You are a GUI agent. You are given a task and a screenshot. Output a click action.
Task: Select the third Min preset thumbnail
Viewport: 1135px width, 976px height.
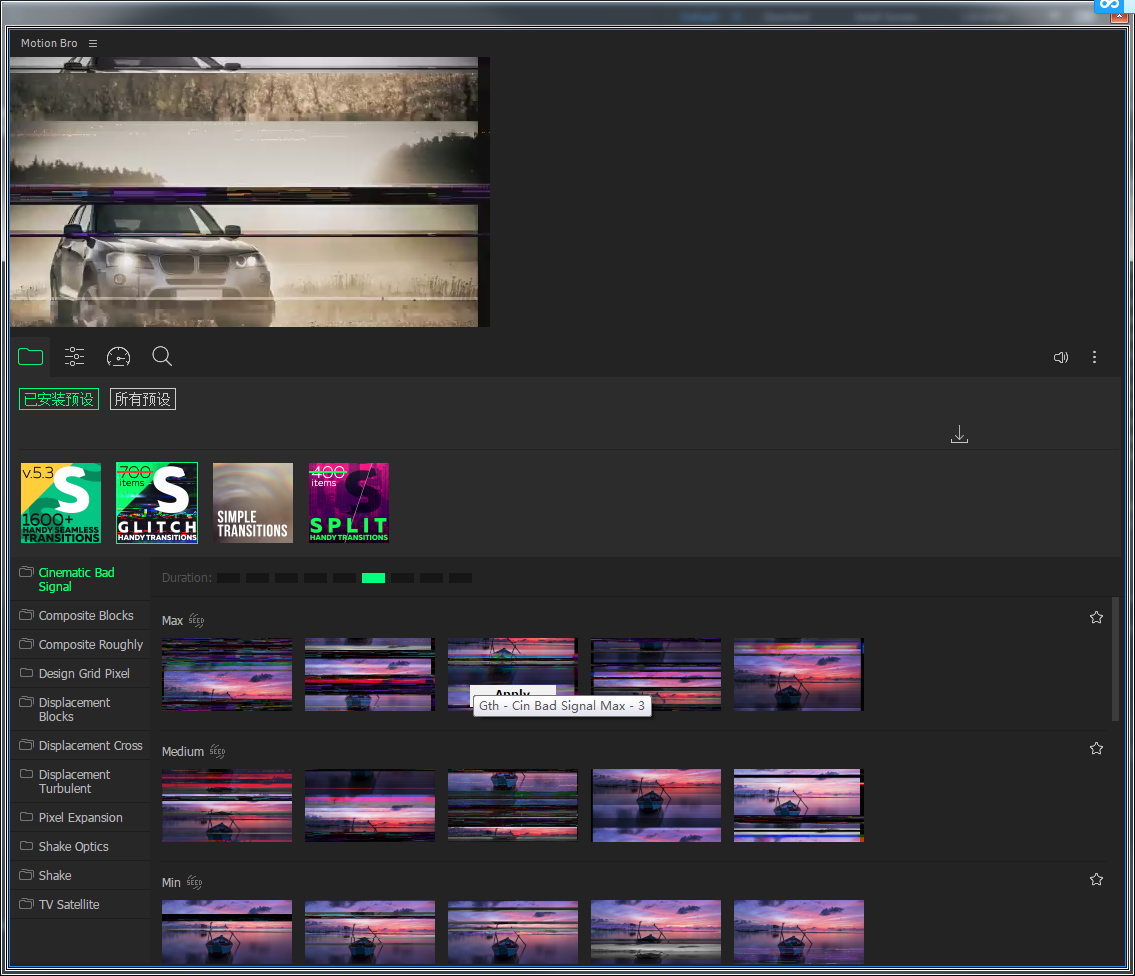[x=513, y=933]
